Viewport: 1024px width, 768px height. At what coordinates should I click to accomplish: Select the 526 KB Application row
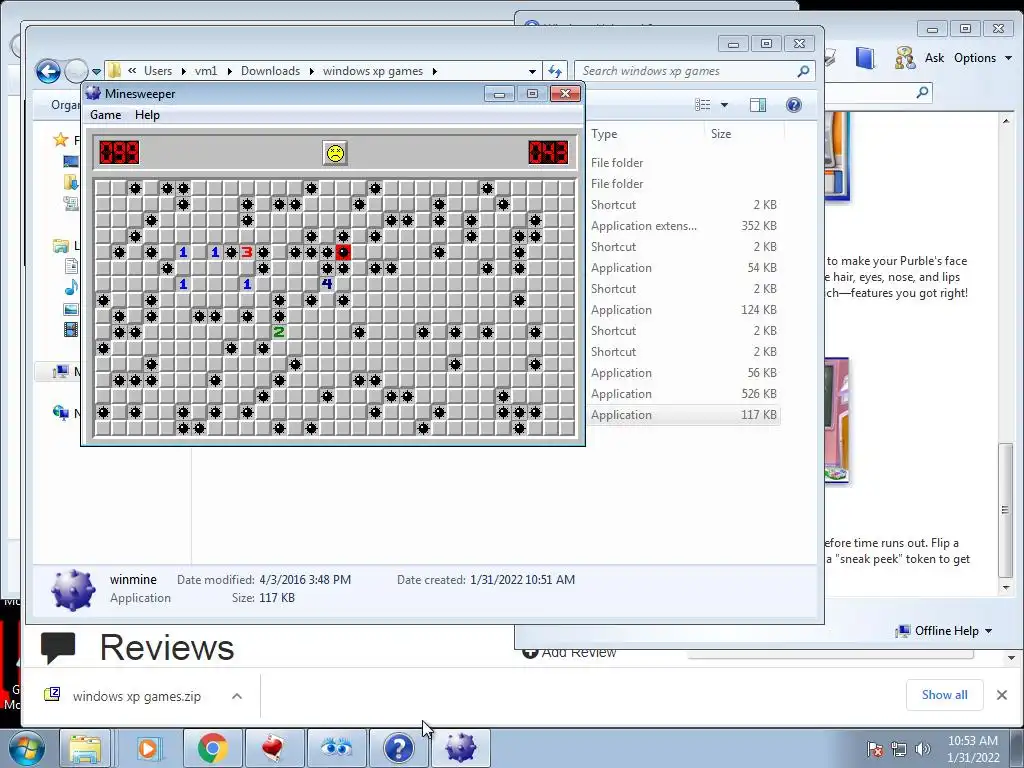(x=683, y=394)
